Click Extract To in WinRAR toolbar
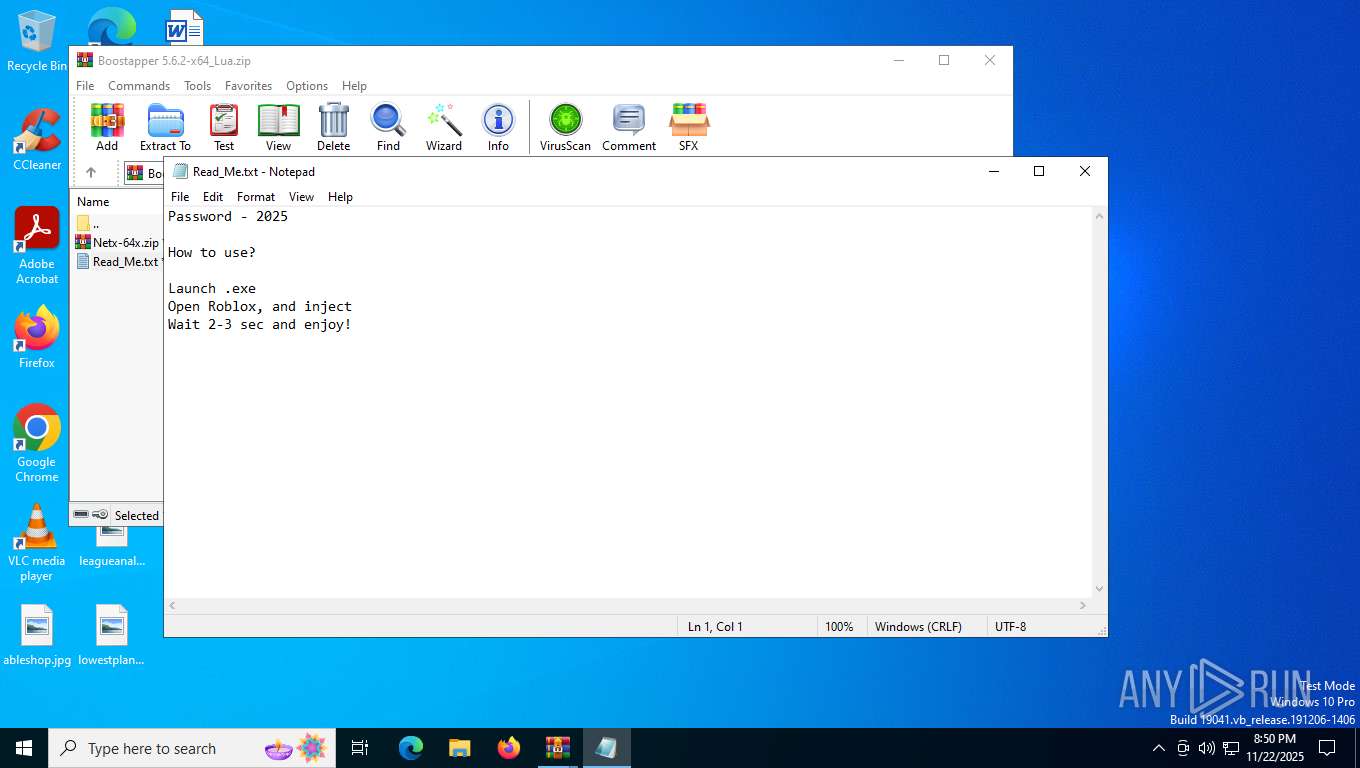Image resolution: width=1360 pixels, height=768 pixels. [165, 127]
